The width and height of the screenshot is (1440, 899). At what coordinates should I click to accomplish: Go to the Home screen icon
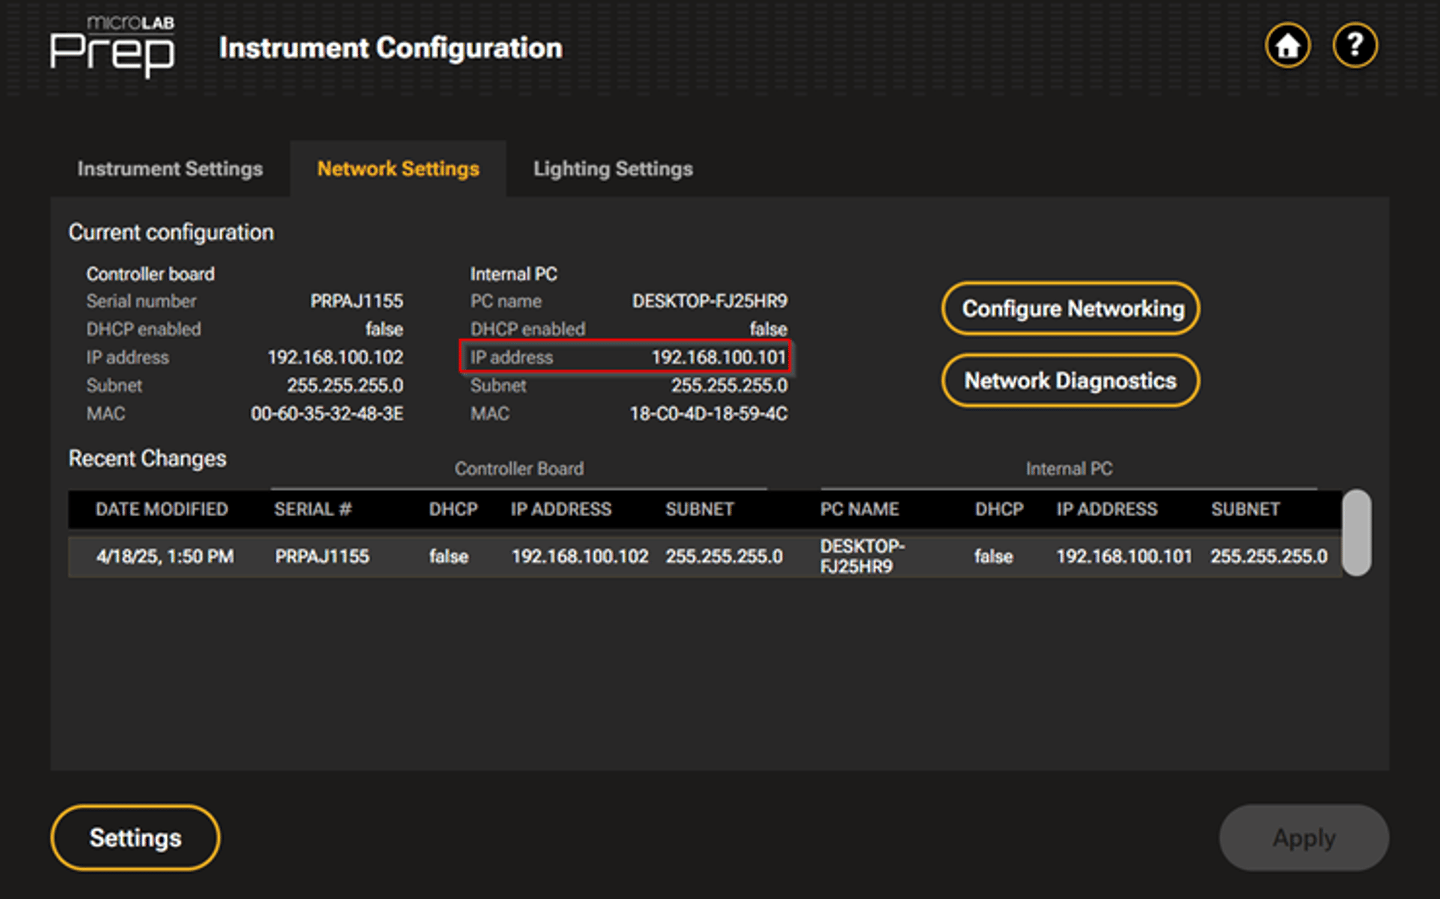1288,46
